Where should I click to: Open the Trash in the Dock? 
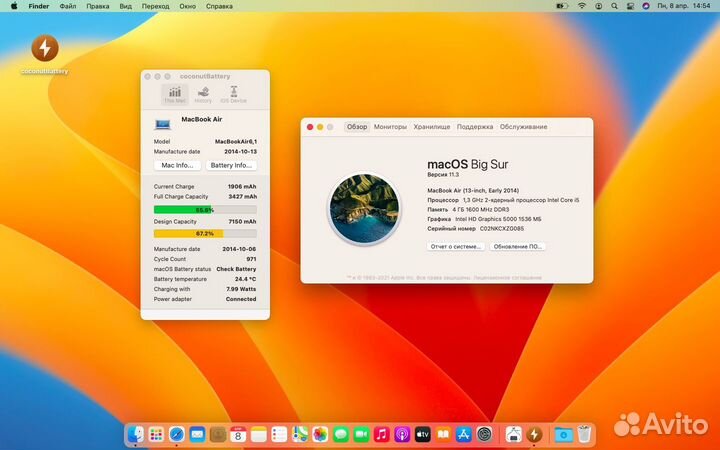point(584,434)
